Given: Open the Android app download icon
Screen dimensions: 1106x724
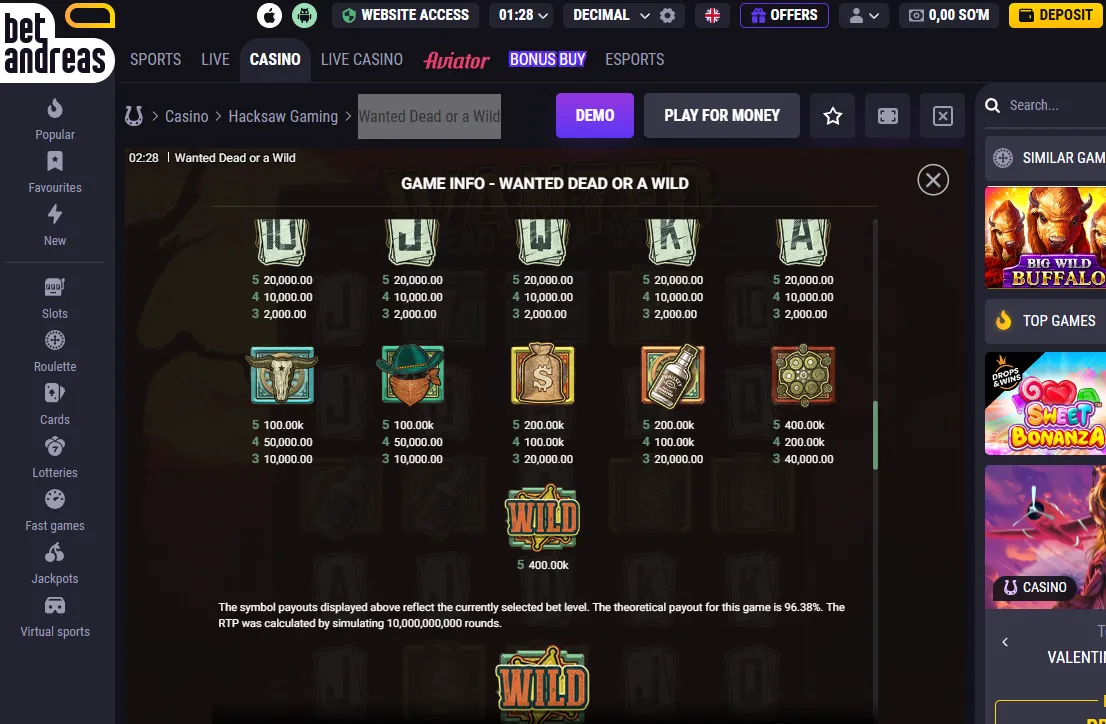Looking at the screenshot, I should point(305,15).
